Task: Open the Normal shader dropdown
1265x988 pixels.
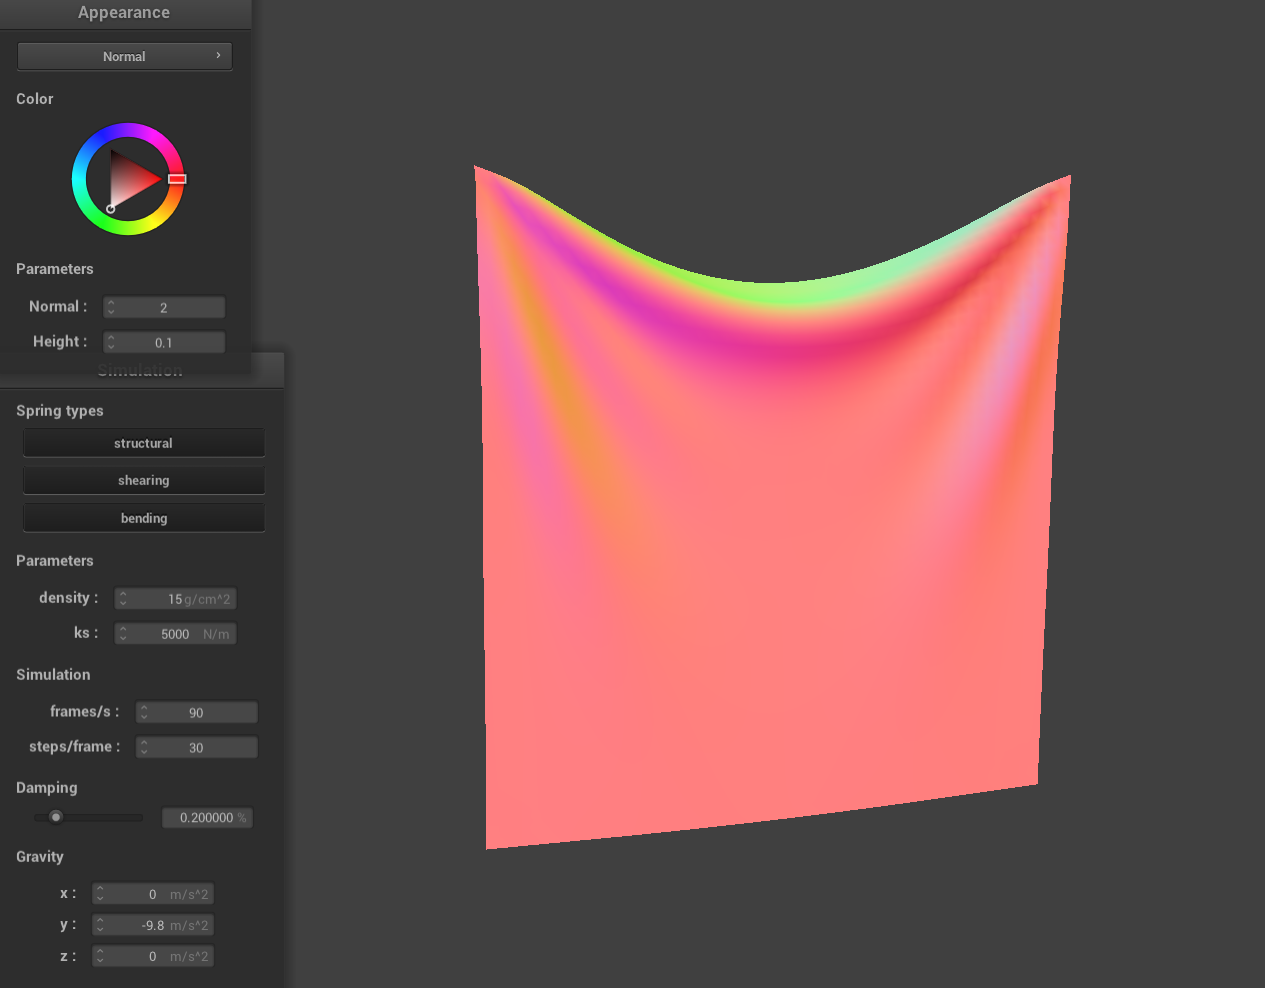Action: pos(124,56)
